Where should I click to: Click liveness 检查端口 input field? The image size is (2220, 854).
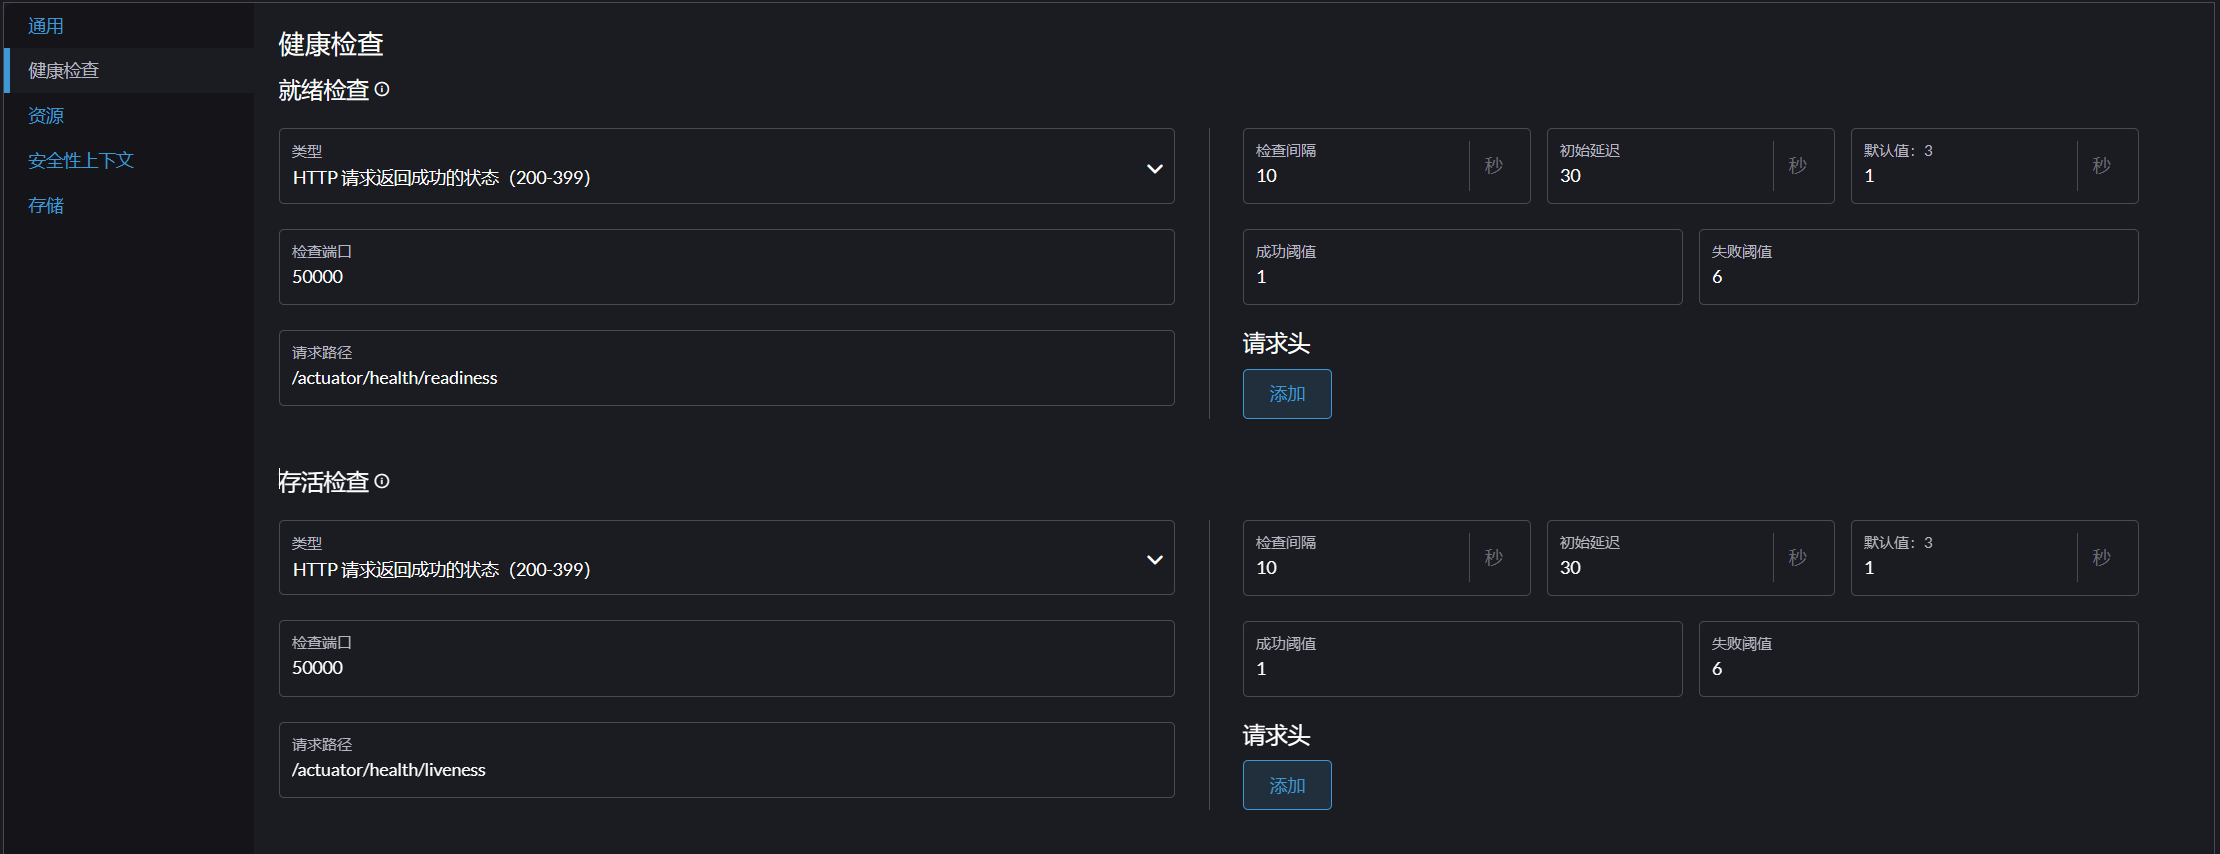pyautogui.click(x=726, y=668)
